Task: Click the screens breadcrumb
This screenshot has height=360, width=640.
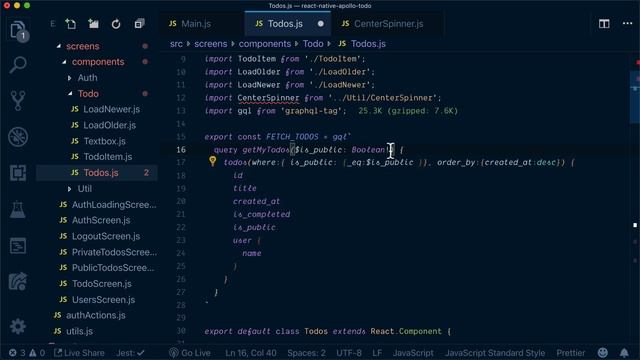Action: (x=211, y=44)
